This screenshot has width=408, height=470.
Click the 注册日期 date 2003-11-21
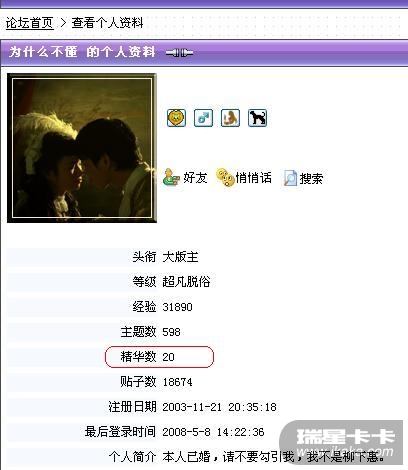[x=192, y=407]
